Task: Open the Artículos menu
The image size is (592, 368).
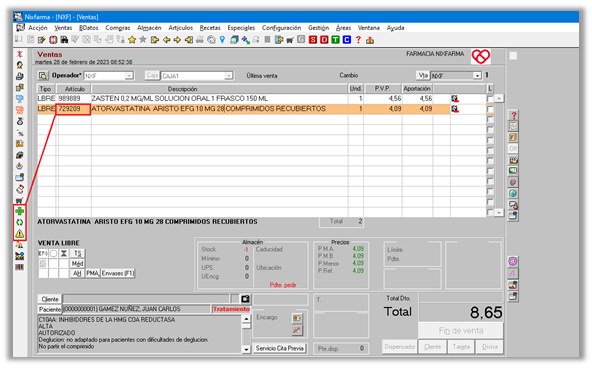Action: (x=180, y=28)
